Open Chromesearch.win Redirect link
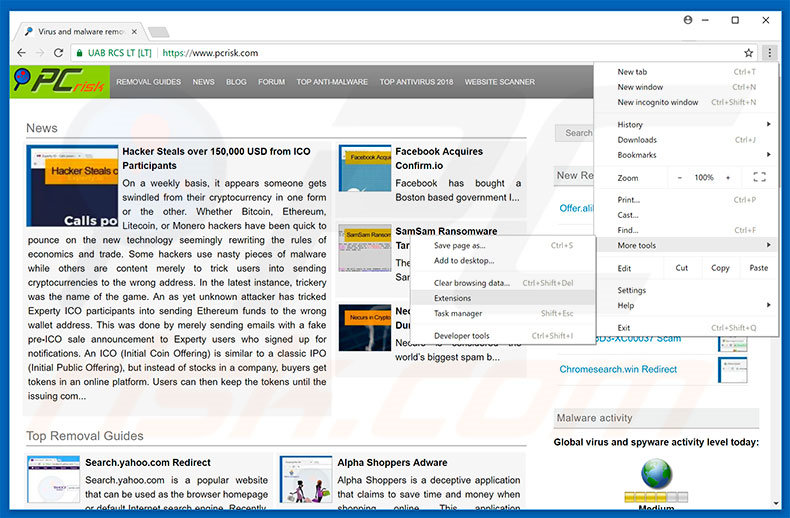The height and width of the screenshot is (518, 790). [x=618, y=369]
